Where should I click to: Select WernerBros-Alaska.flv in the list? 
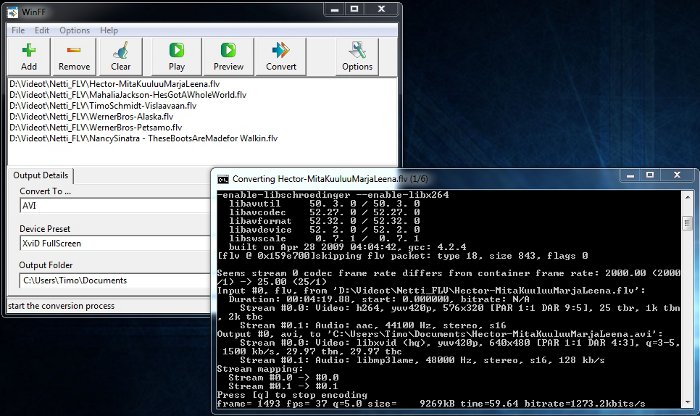pos(92,116)
